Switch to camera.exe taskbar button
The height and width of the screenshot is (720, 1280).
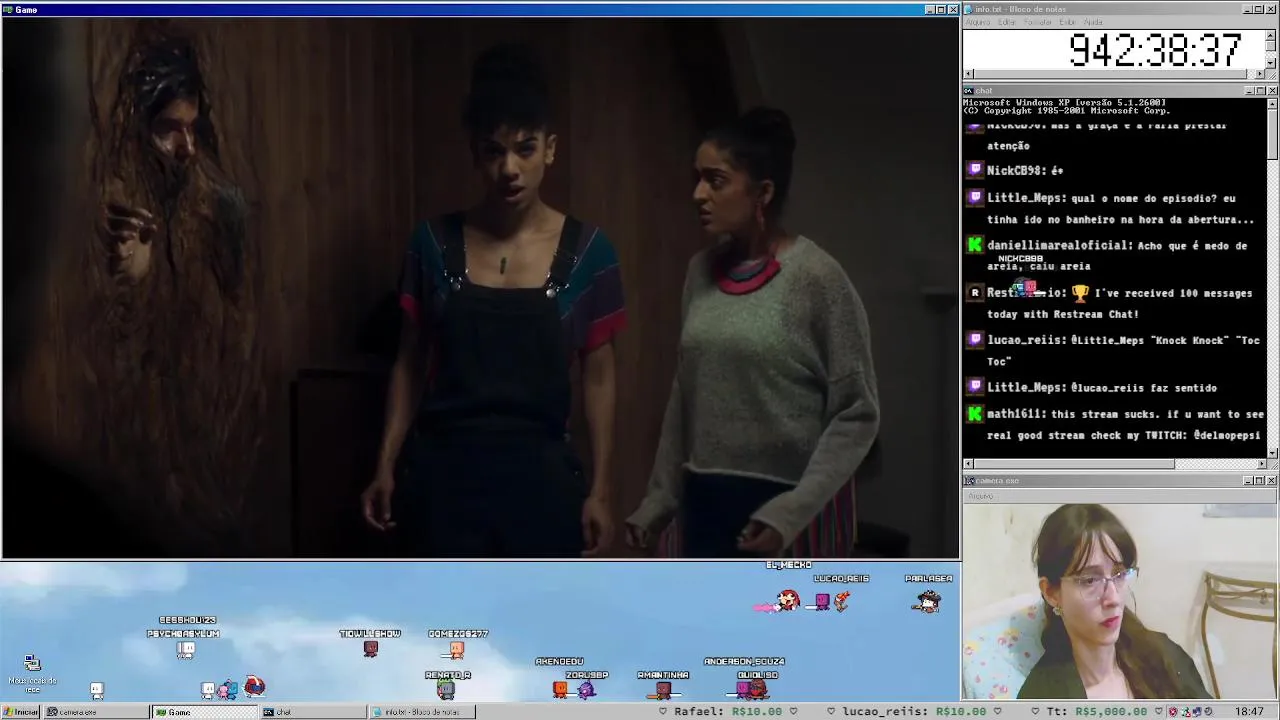click(96, 712)
